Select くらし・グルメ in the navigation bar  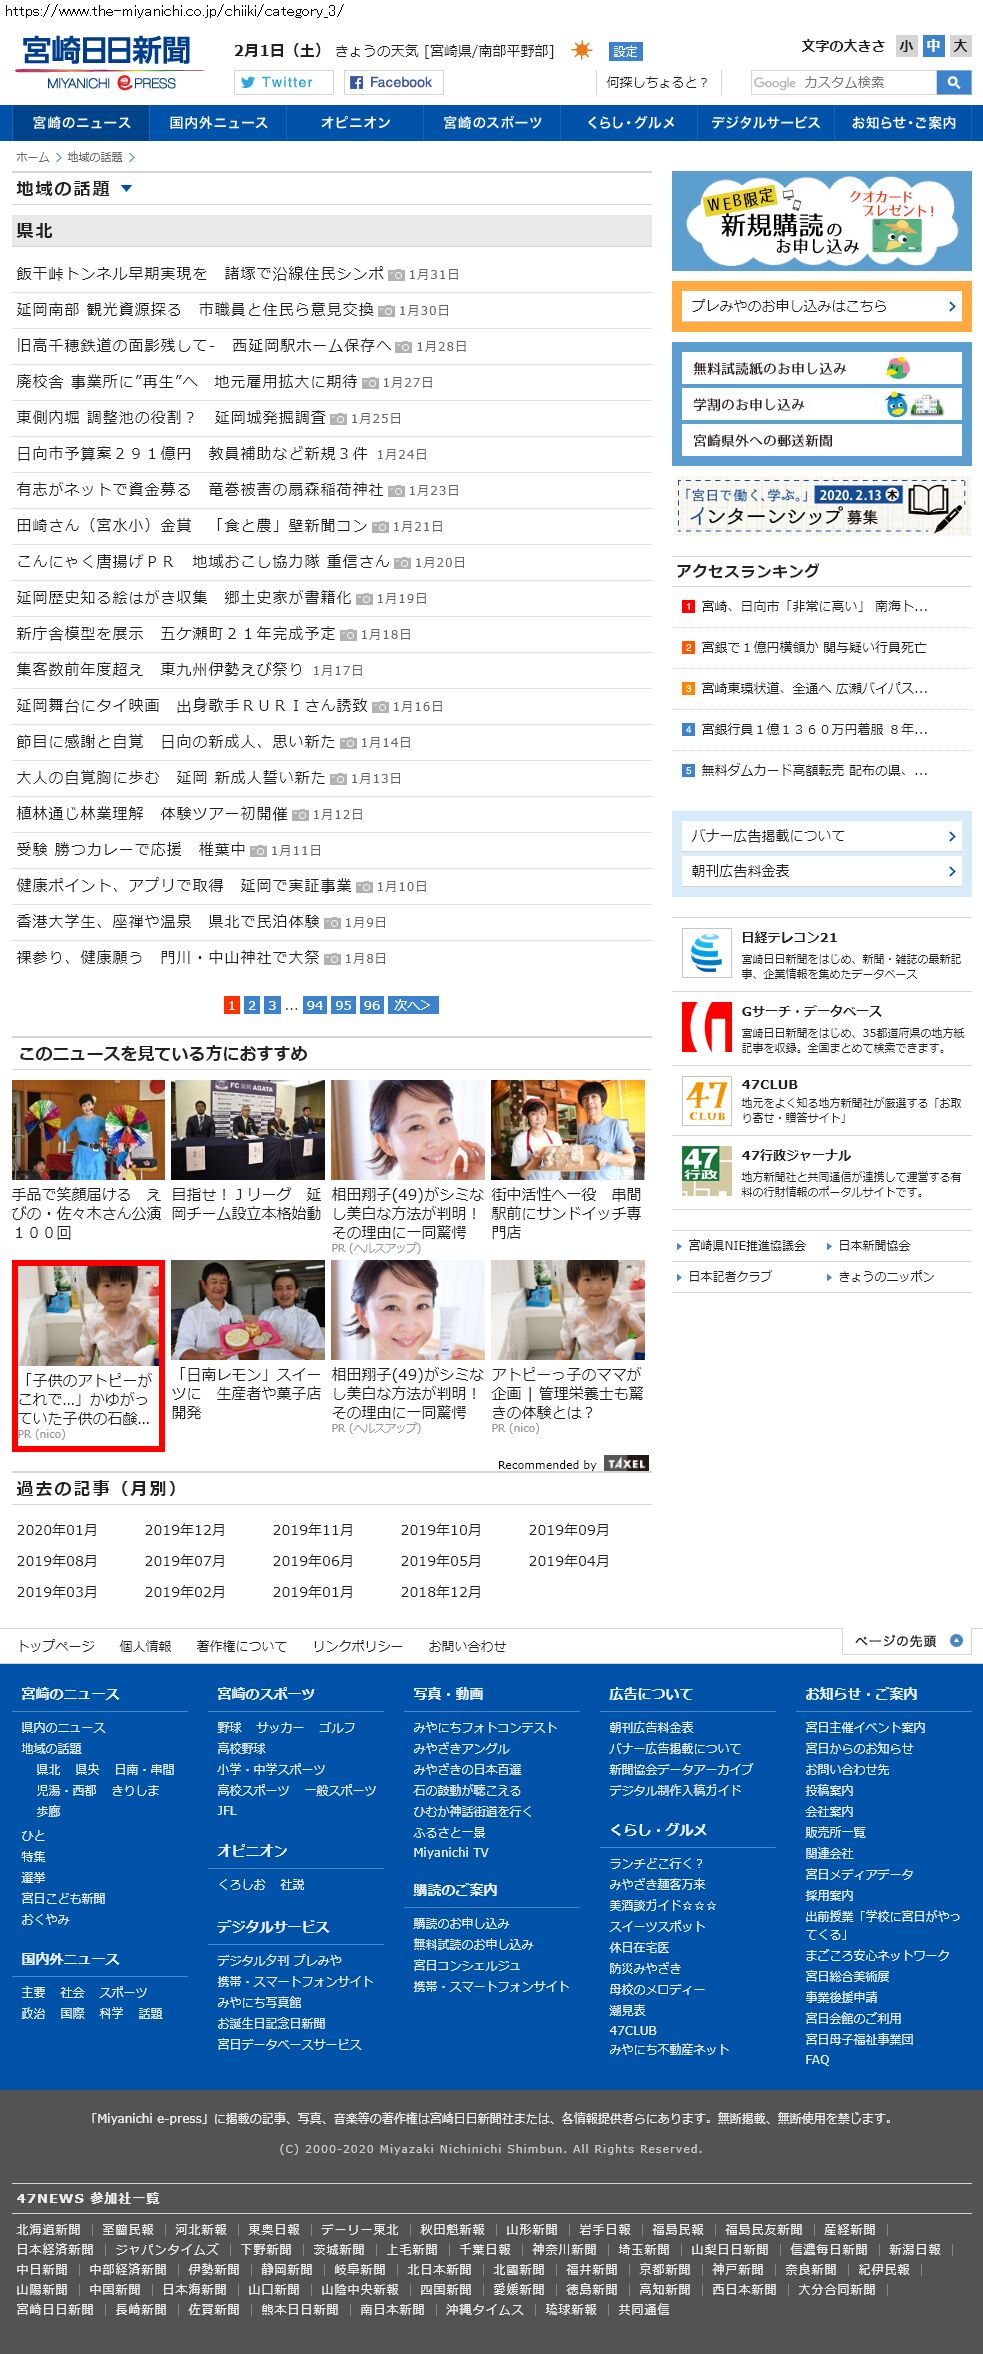point(630,123)
